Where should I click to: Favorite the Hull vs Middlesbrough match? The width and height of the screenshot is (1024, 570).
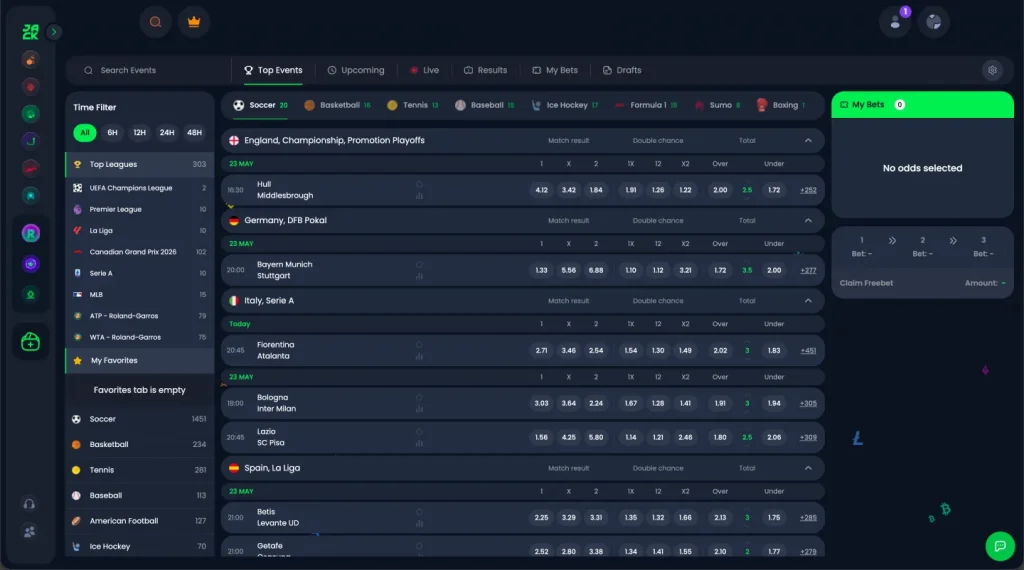coord(419,185)
